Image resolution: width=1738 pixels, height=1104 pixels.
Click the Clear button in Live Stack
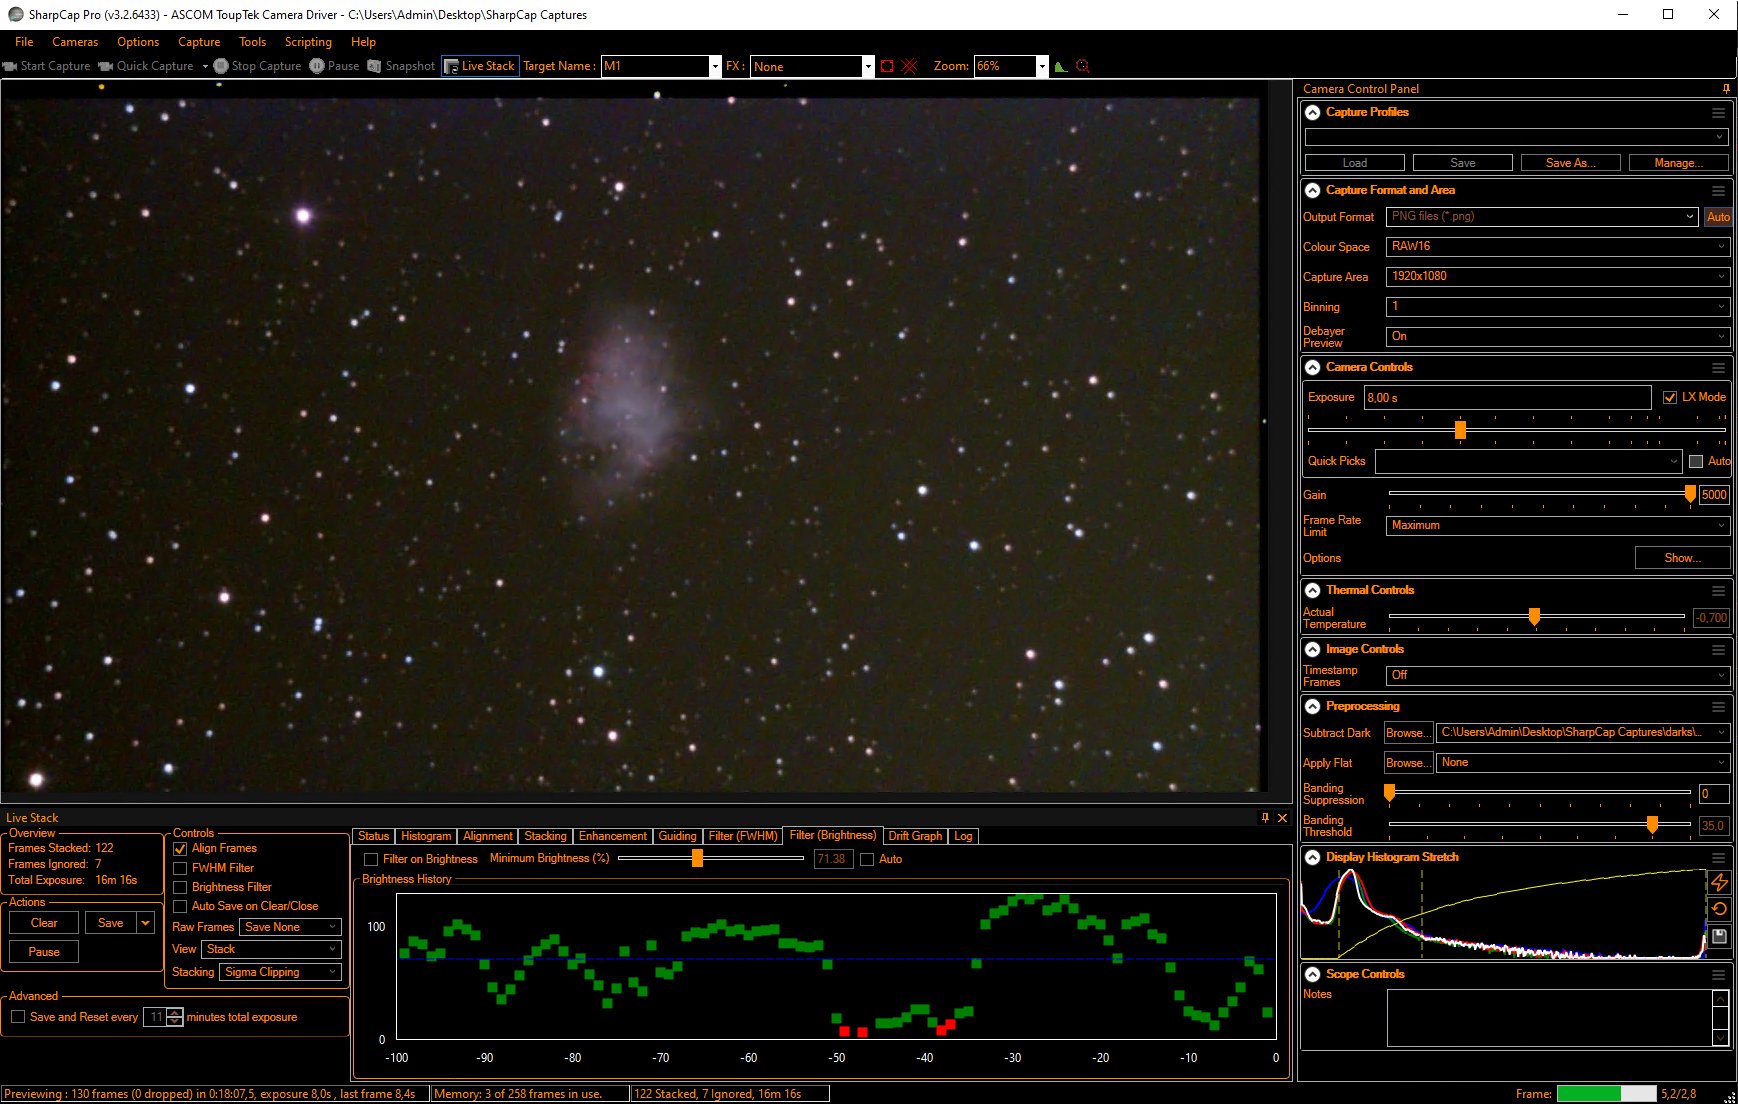(x=44, y=923)
